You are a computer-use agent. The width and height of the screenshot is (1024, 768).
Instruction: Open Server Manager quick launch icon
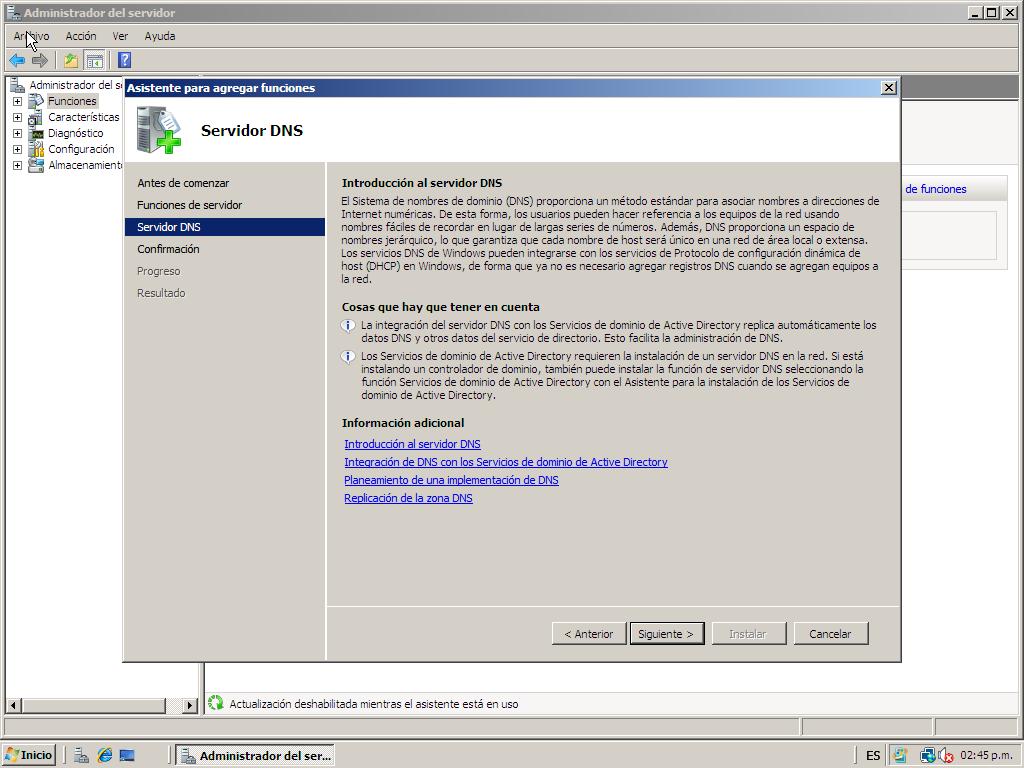point(82,756)
